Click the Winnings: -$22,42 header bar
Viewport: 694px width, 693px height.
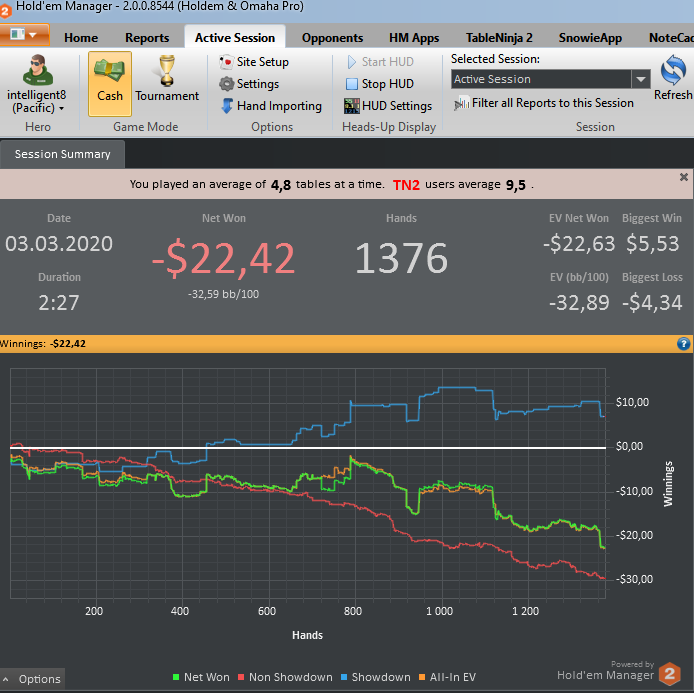347,344
